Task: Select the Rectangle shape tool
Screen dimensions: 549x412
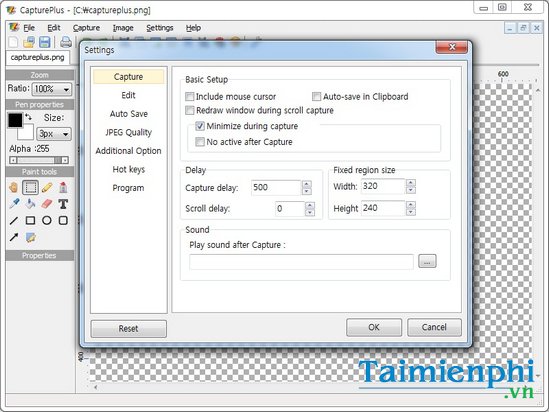Action: (x=30, y=220)
